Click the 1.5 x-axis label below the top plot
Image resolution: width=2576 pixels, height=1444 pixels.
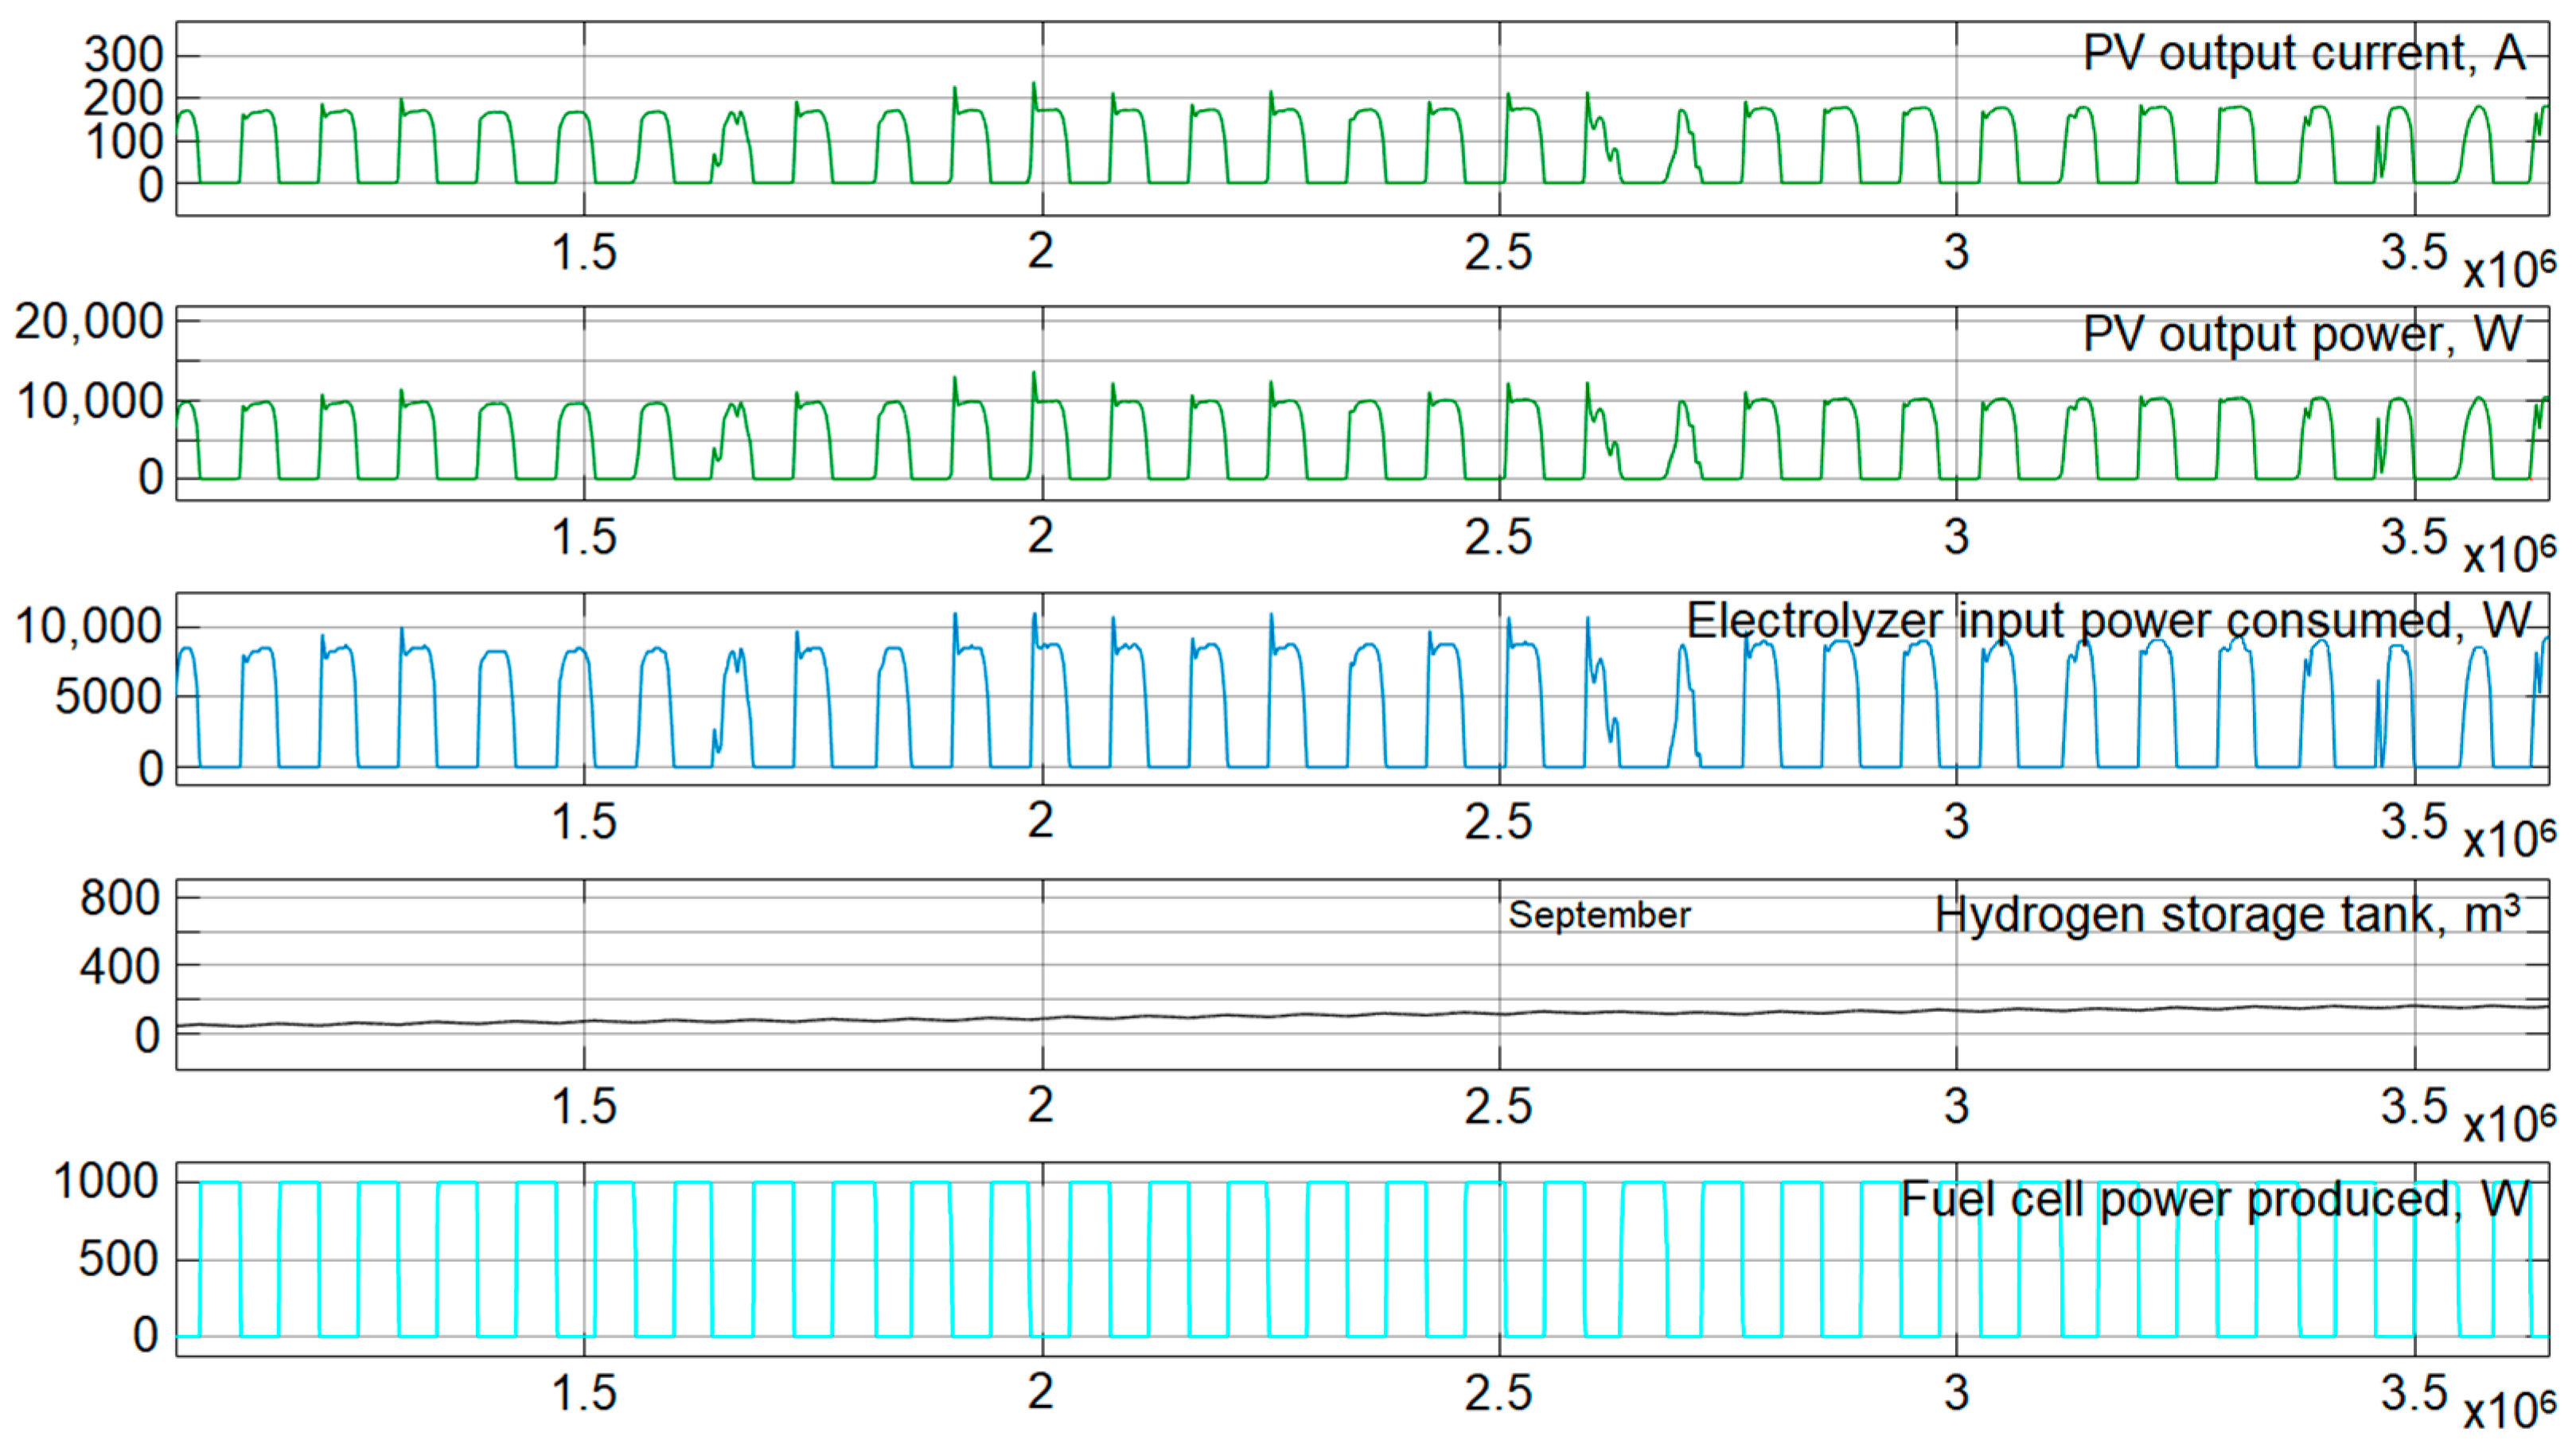click(584, 252)
